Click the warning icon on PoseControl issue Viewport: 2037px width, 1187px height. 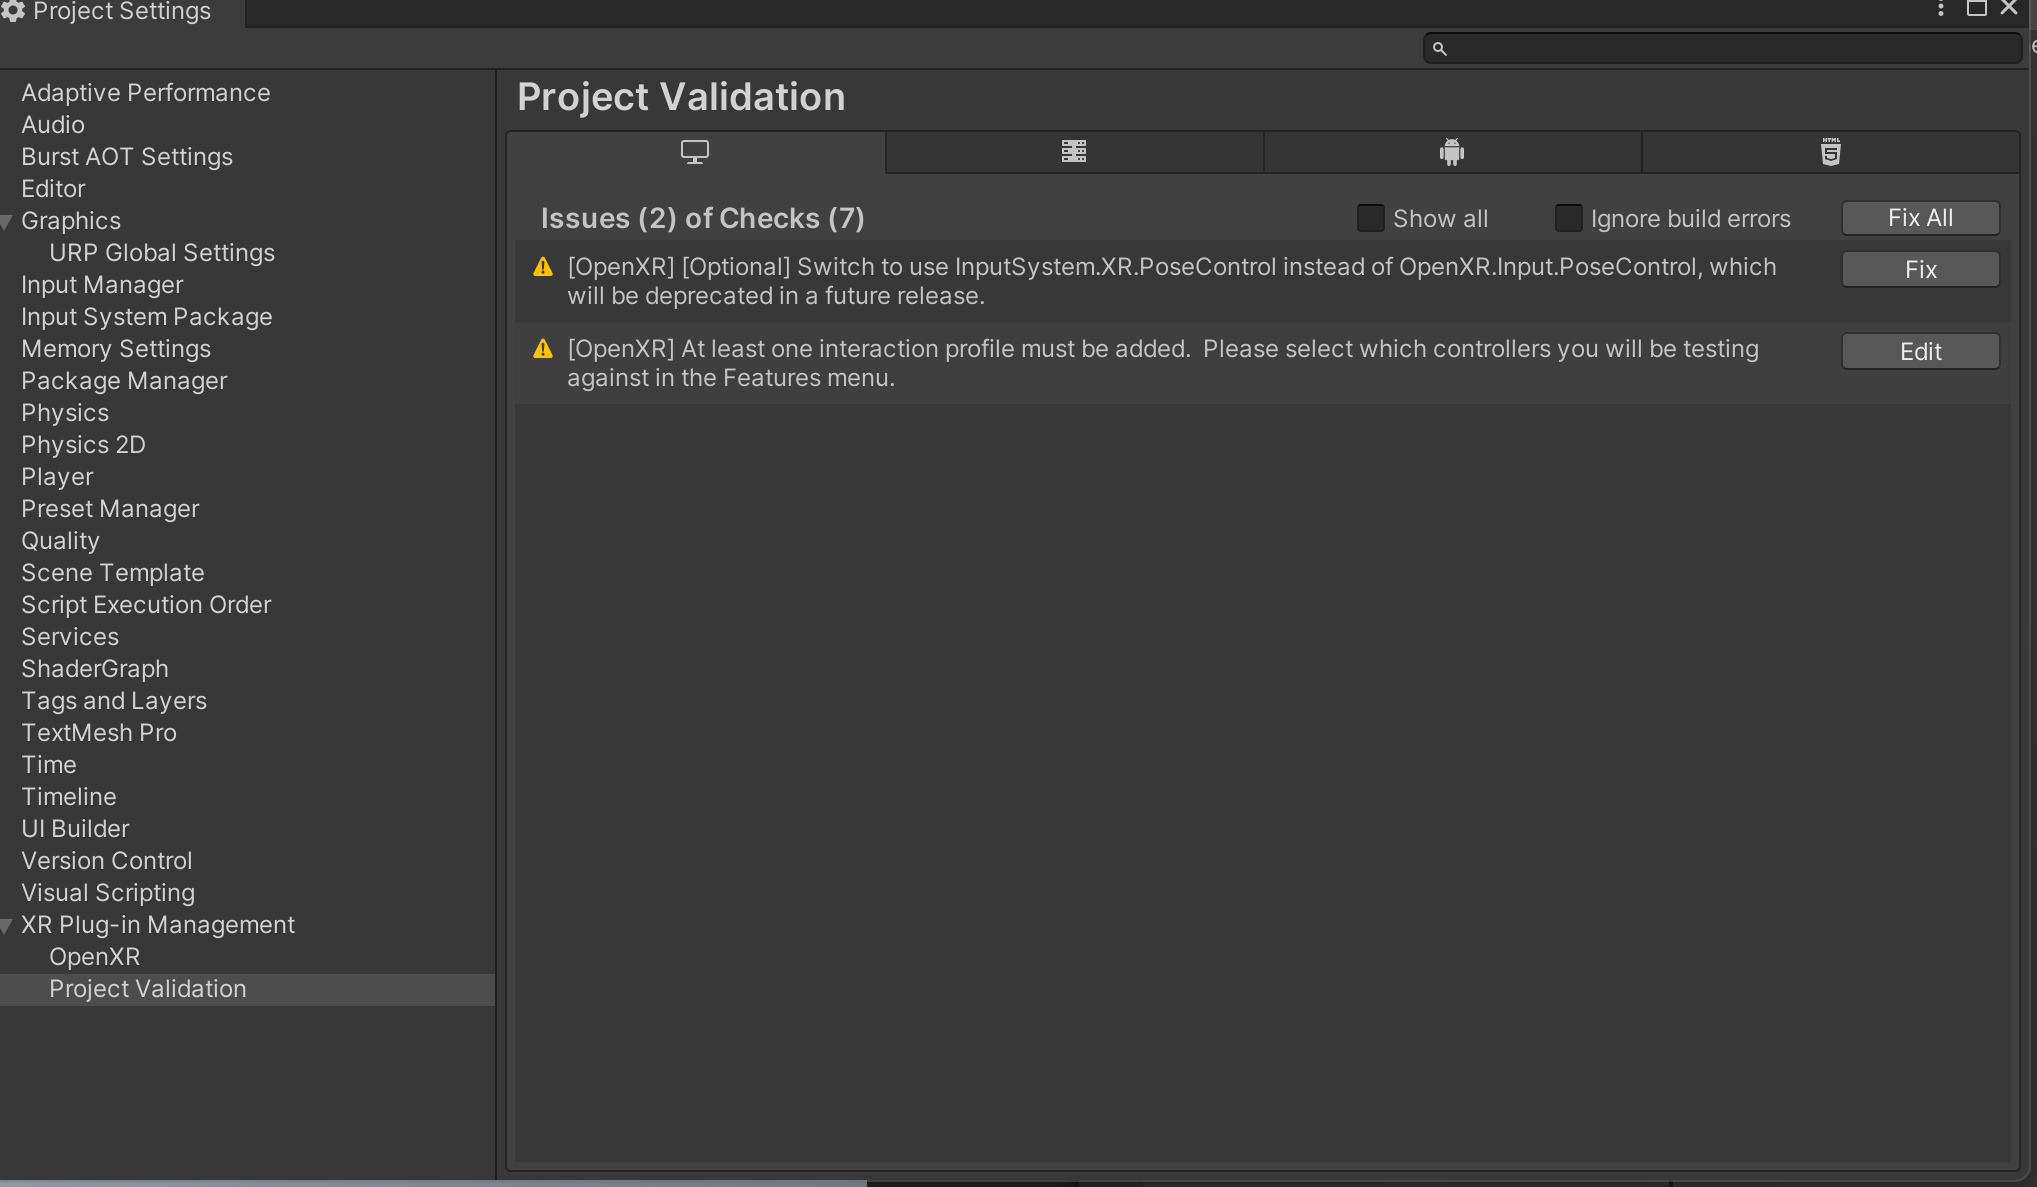[x=543, y=267]
